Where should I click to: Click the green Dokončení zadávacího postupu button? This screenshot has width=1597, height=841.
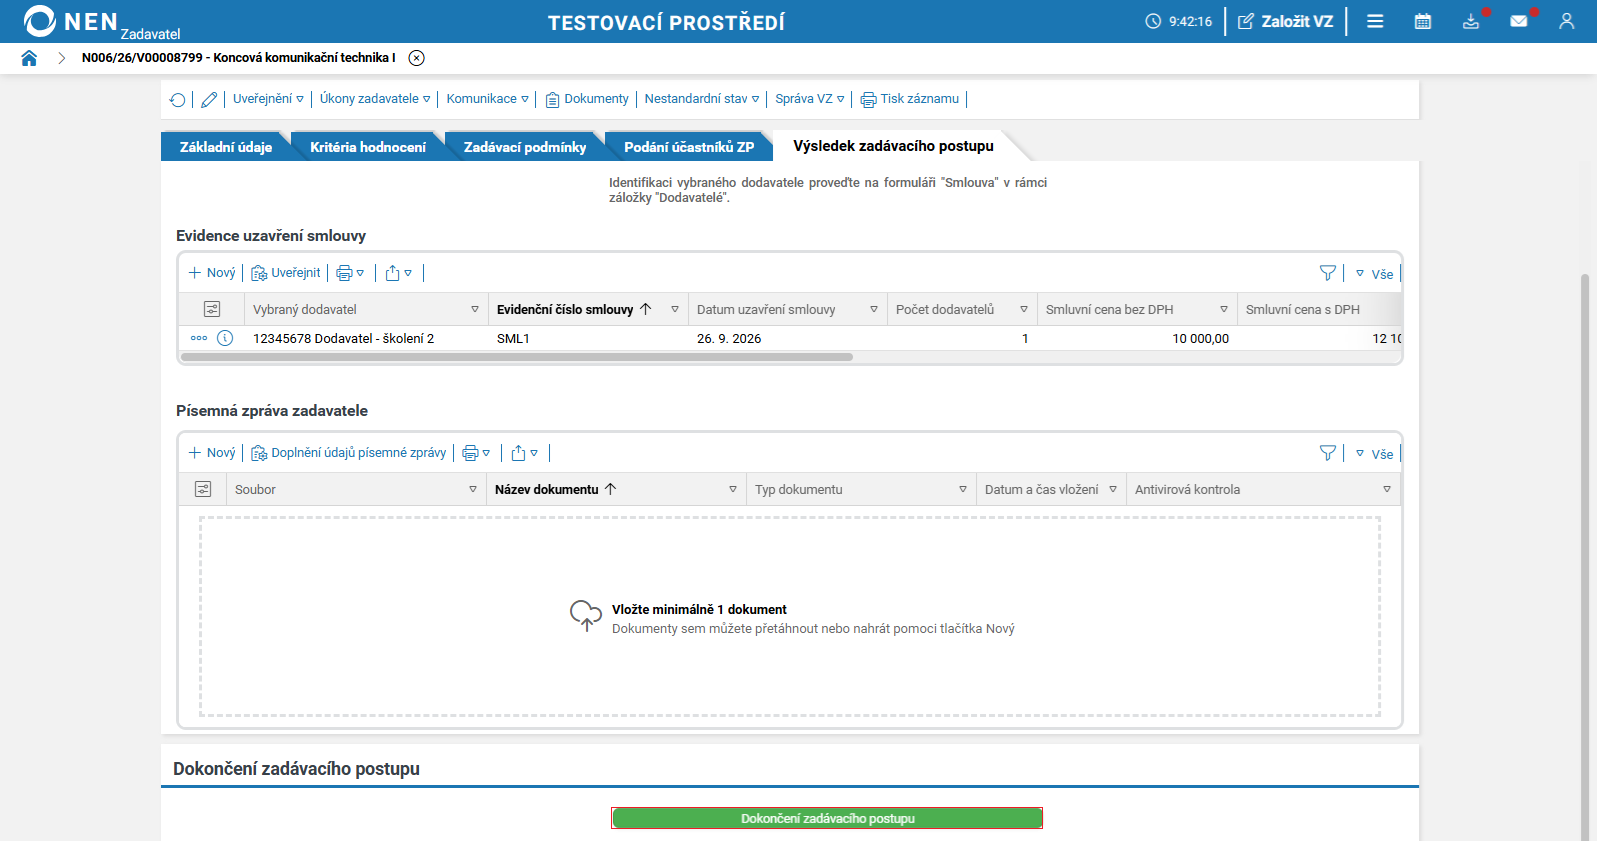[x=827, y=818]
